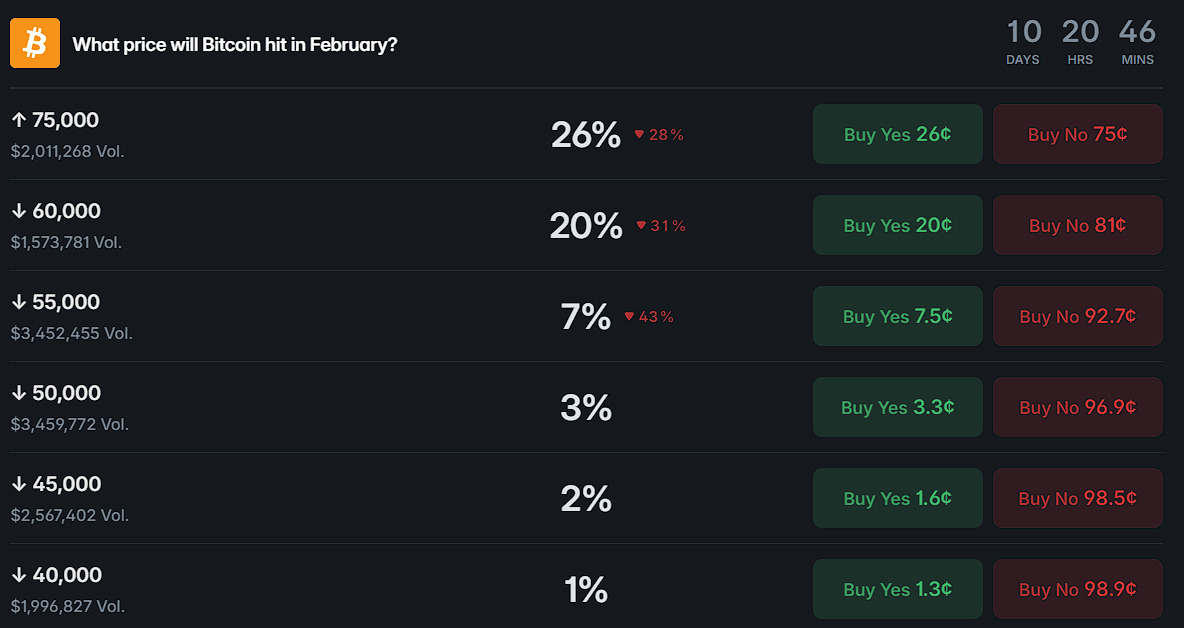
Task: Buy No at 98.5¢ for the 45,000 market
Action: [1077, 497]
